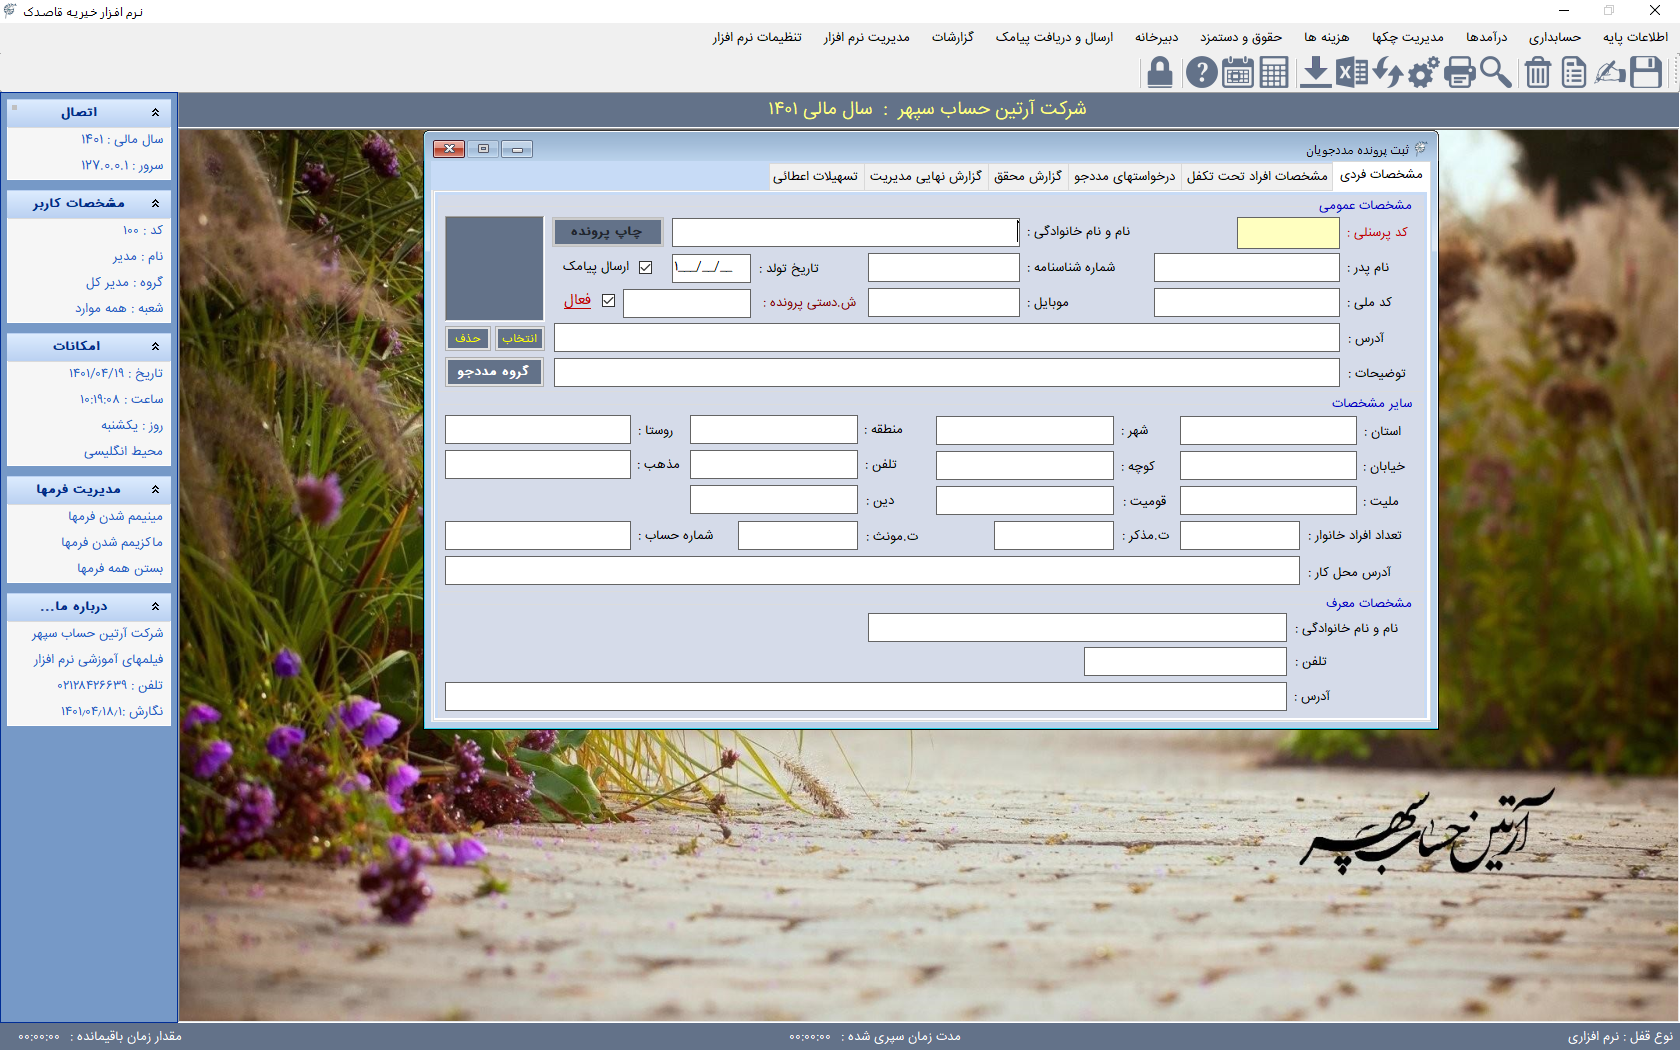Collapse the مدیریت فرمها sidebar panel
This screenshot has width=1680, height=1050.
(x=155, y=489)
